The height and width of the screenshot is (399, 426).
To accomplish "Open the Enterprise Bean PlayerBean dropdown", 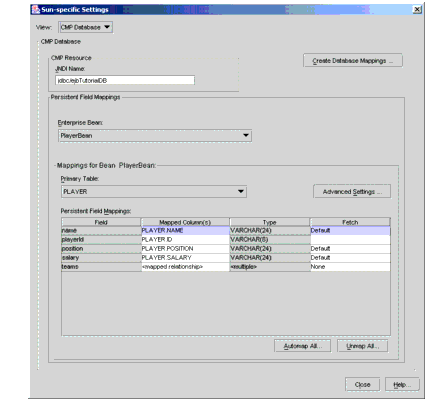I will (x=155, y=136).
